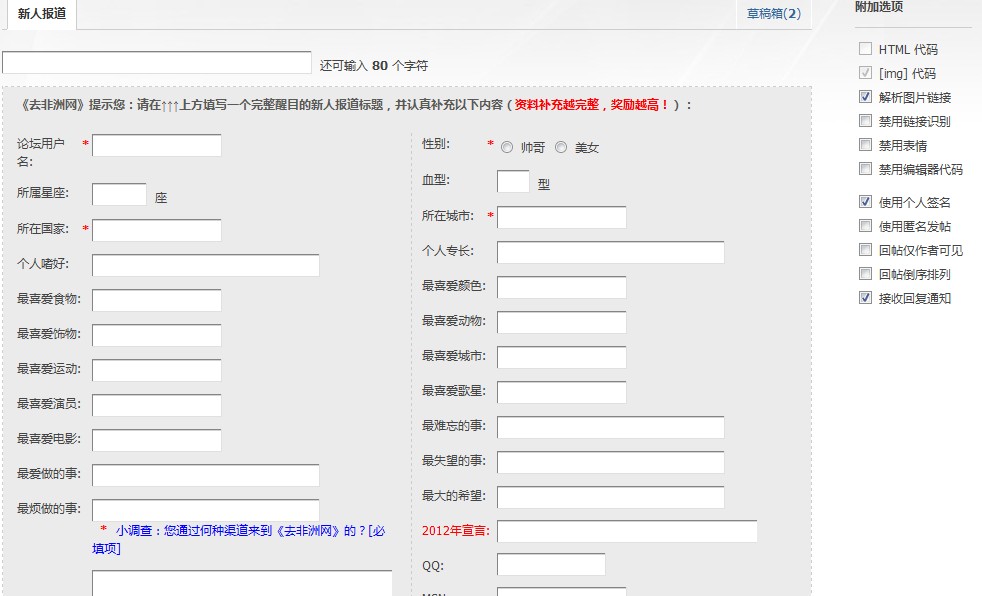Check 禁用编辑器代码 option
This screenshot has height=596, width=982.
[864, 169]
